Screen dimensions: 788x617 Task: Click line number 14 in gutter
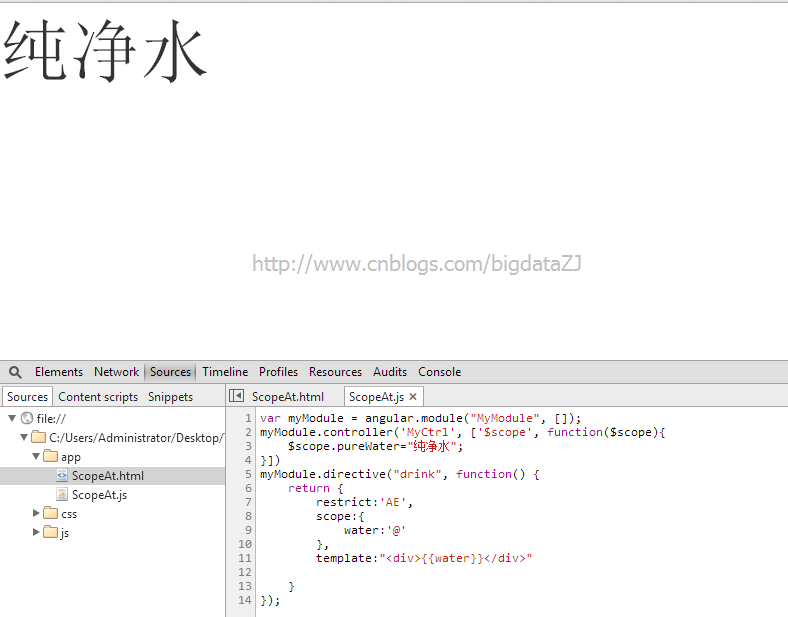[245, 600]
